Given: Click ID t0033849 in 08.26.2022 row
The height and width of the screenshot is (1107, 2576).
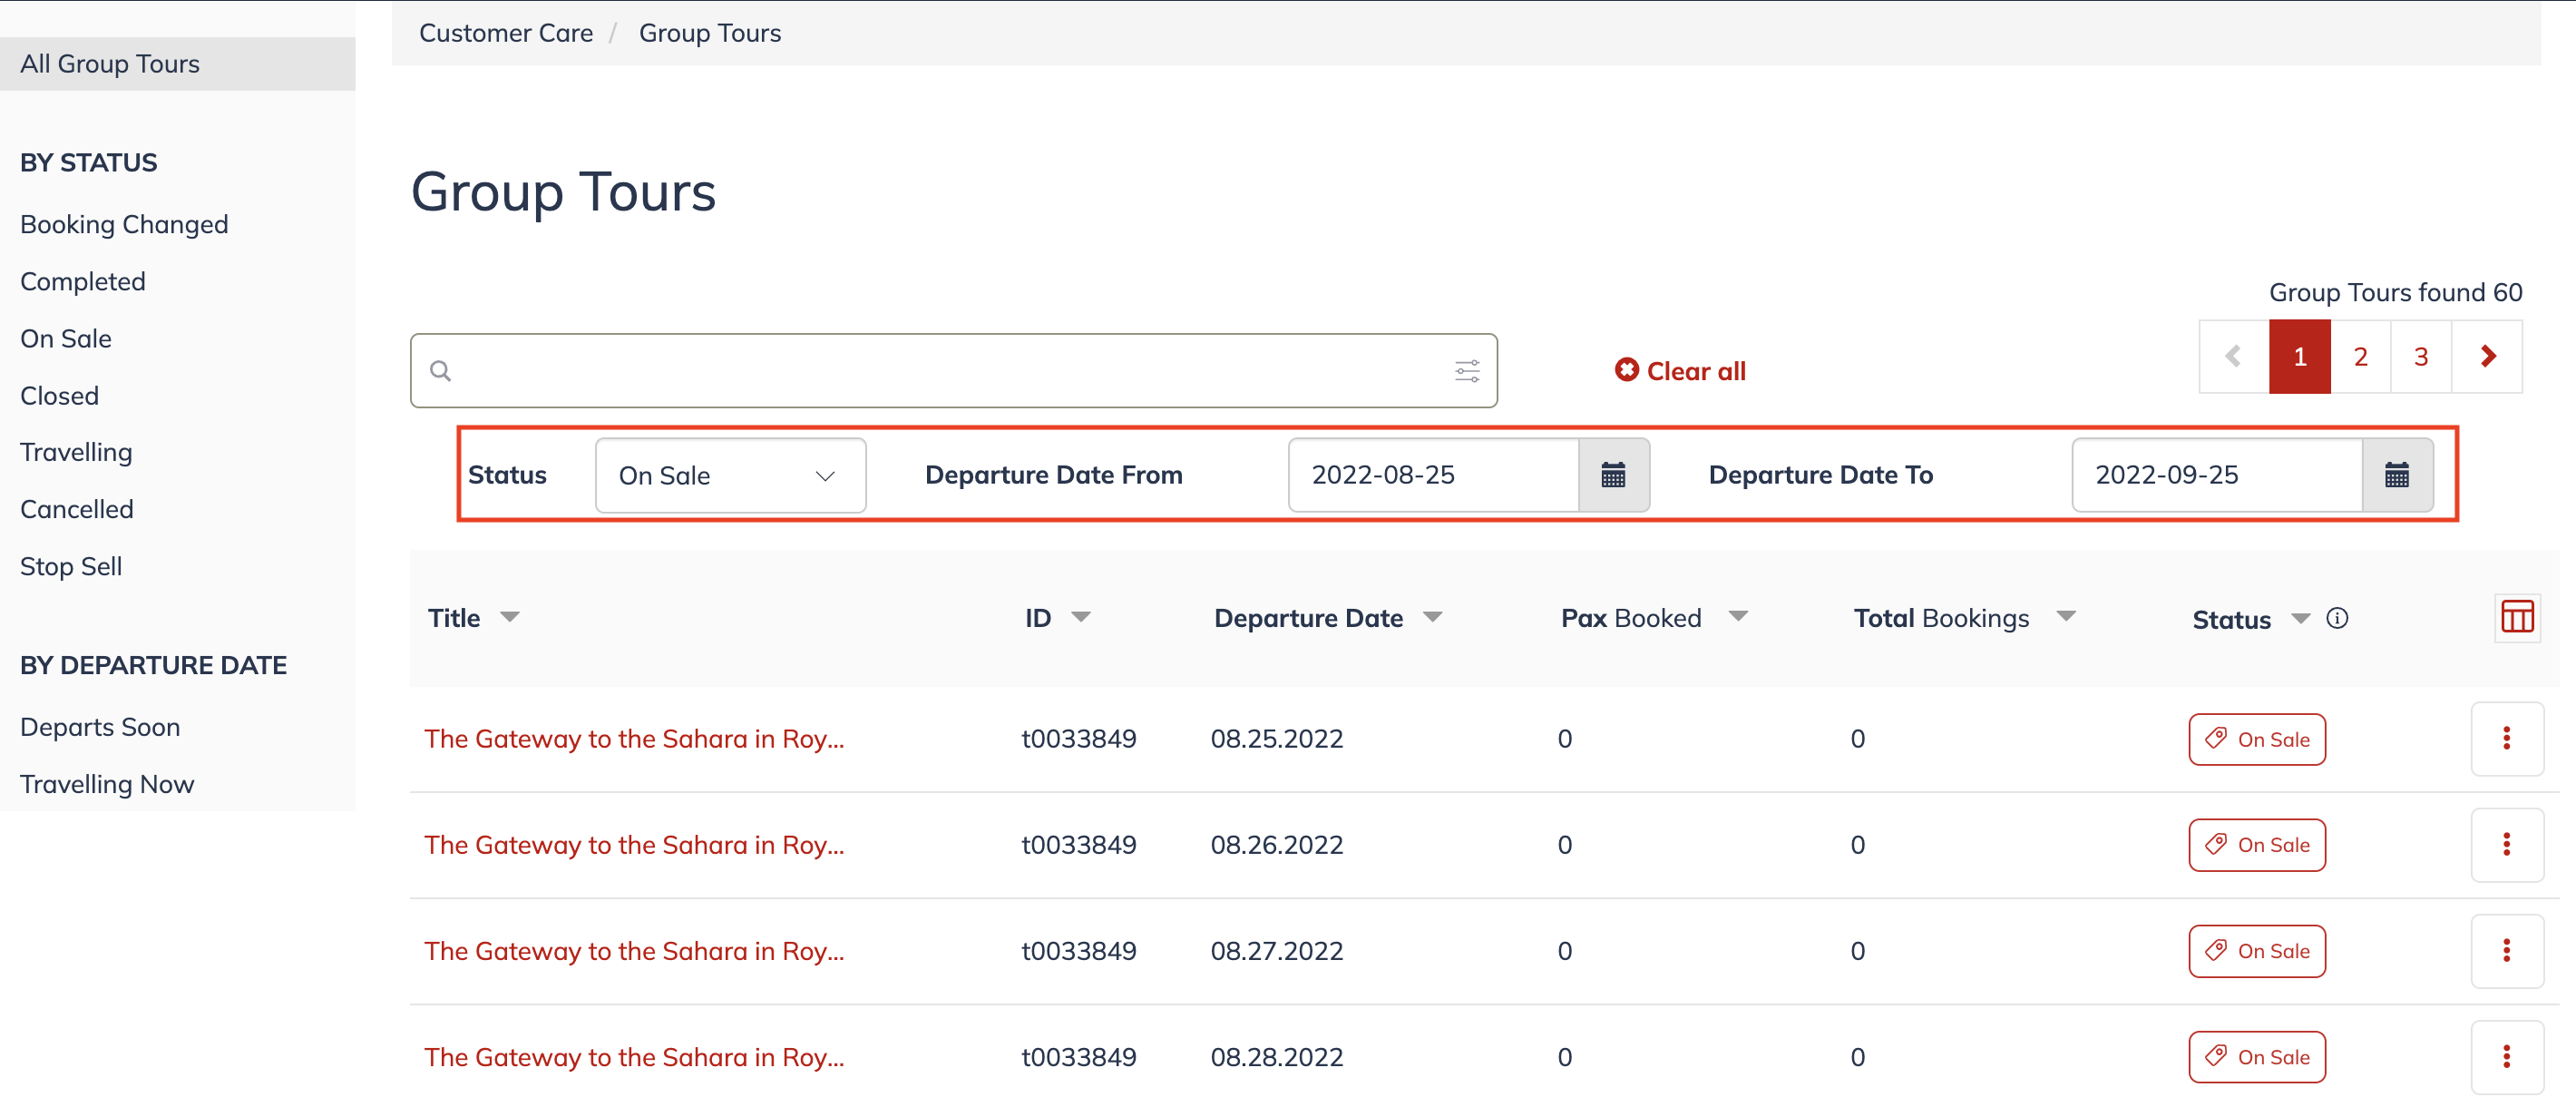Looking at the screenshot, I should [1078, 845].
